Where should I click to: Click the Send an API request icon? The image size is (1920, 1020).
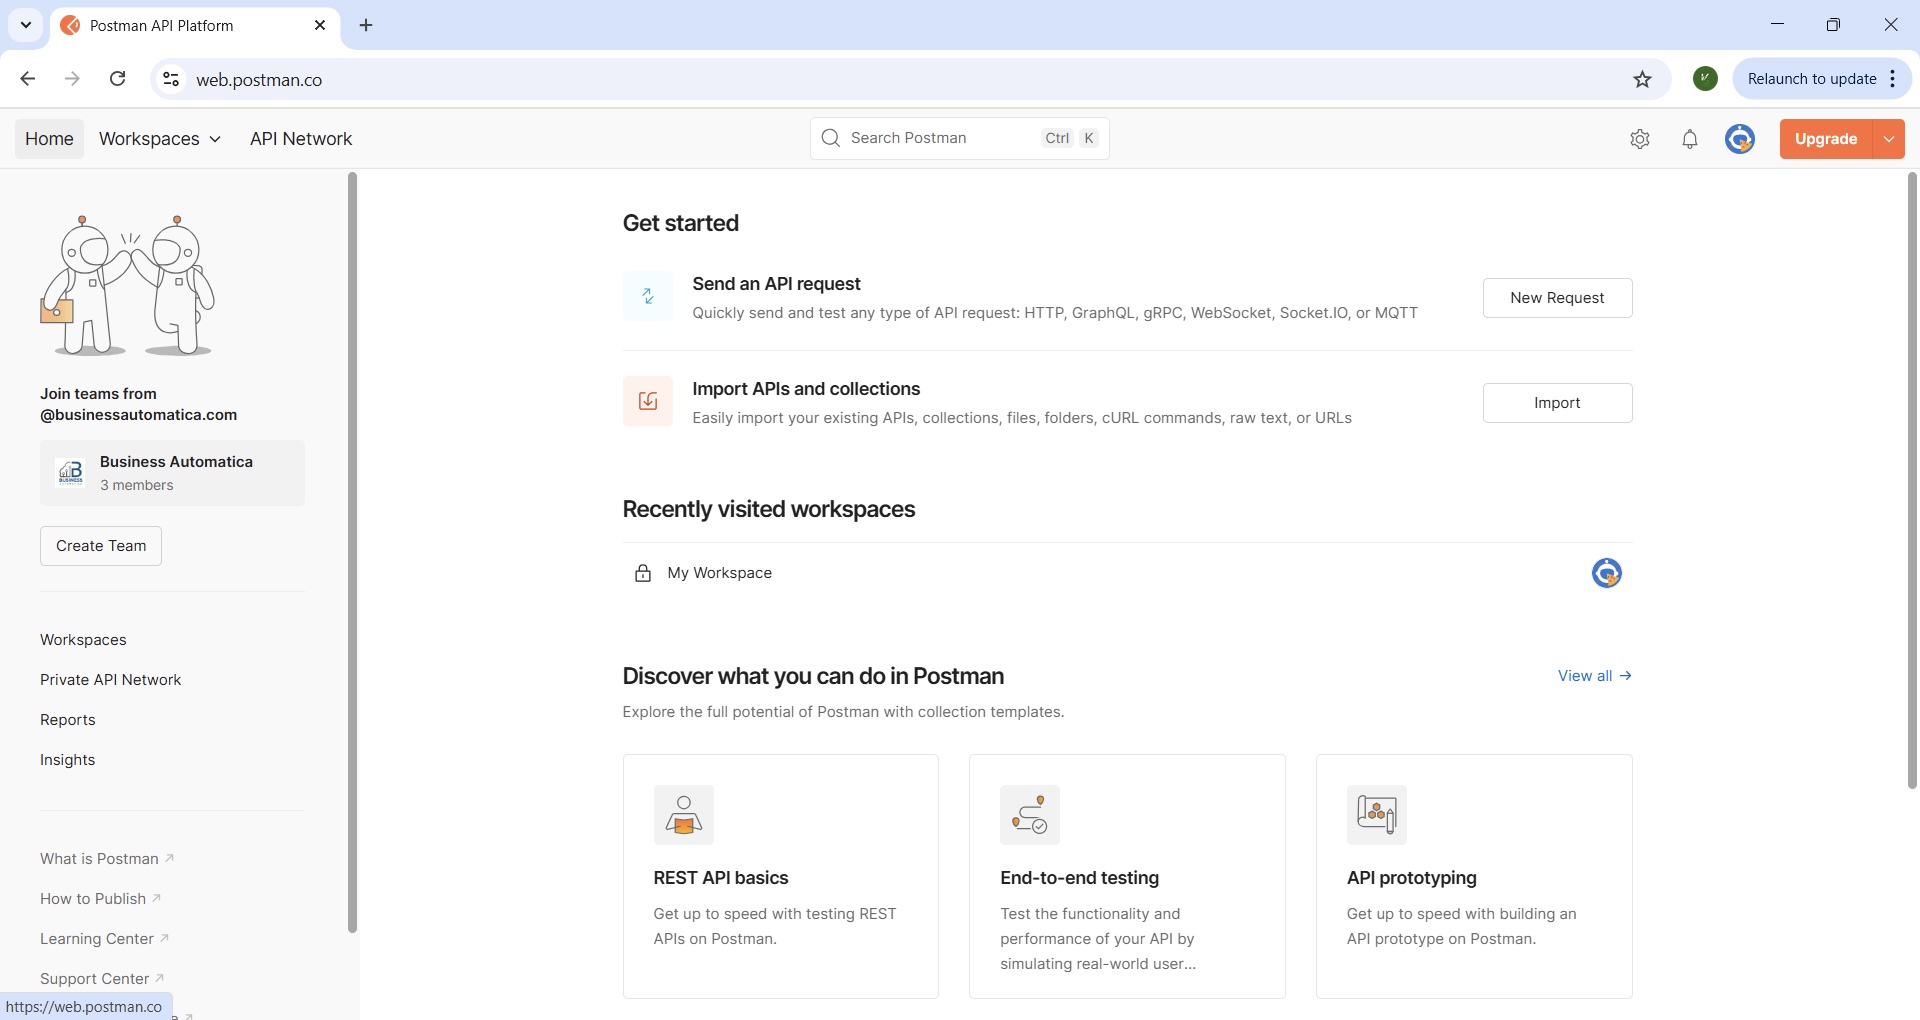pyautogui.click(x=647, y=296)
